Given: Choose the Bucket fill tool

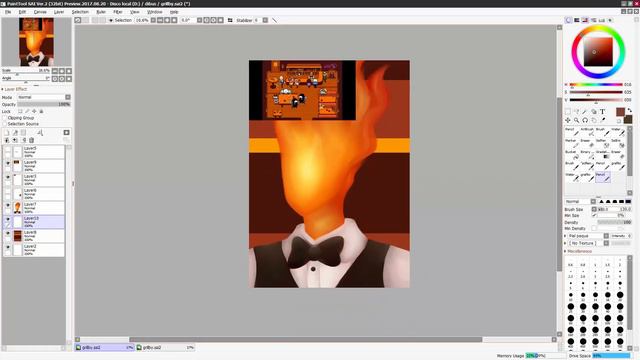Looking at the screenshot, I should (572, 154).
